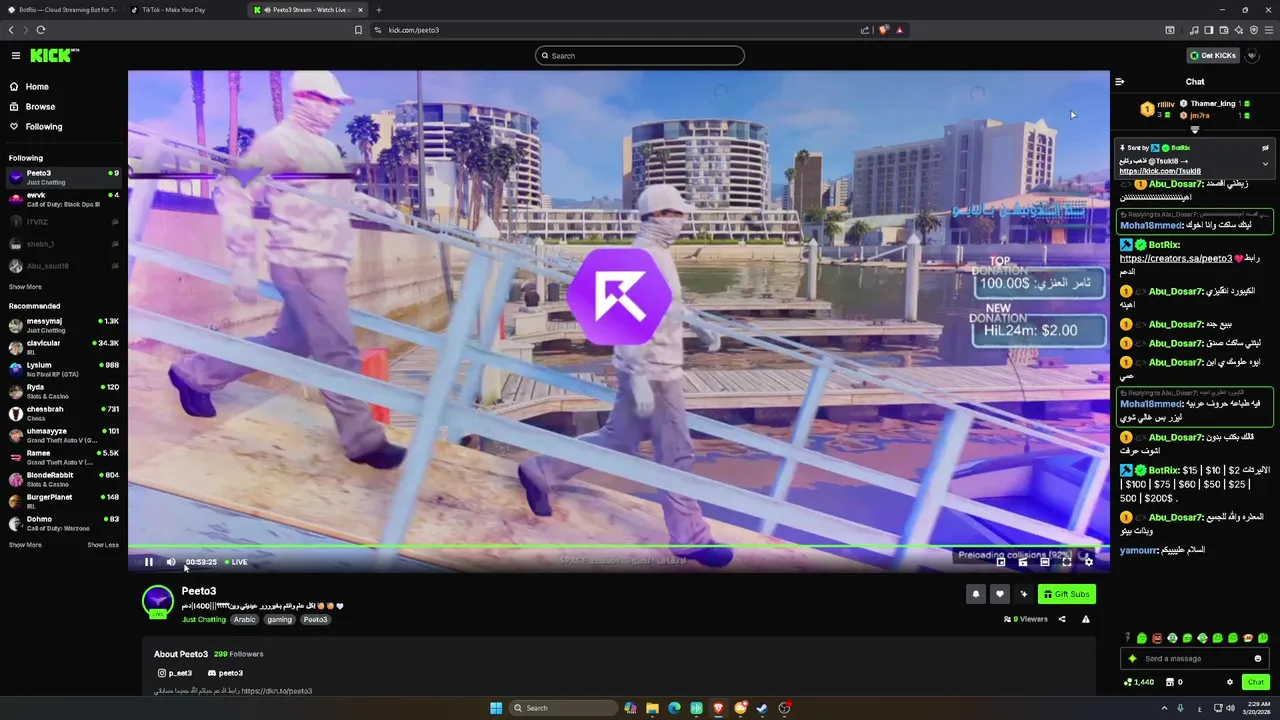Open p_eet3 Instagram link
The height and width of the screenshot is (720, 1280).
point(175,673)
